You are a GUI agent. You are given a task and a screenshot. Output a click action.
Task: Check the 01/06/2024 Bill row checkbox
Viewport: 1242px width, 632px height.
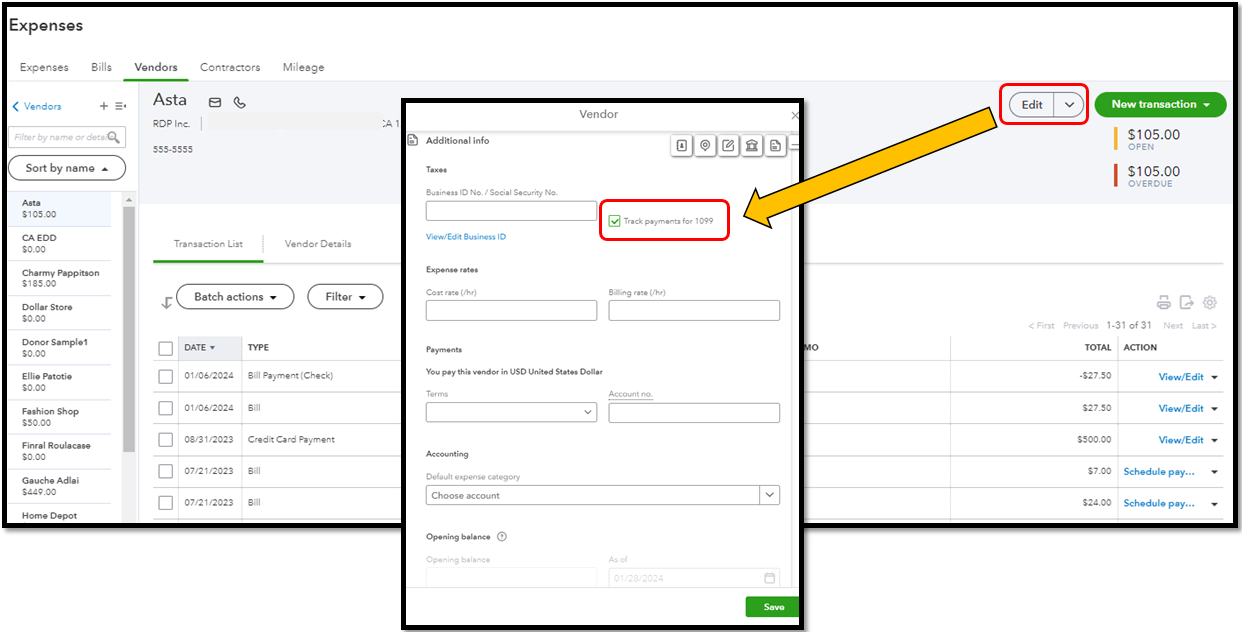(x=166, y=408)
